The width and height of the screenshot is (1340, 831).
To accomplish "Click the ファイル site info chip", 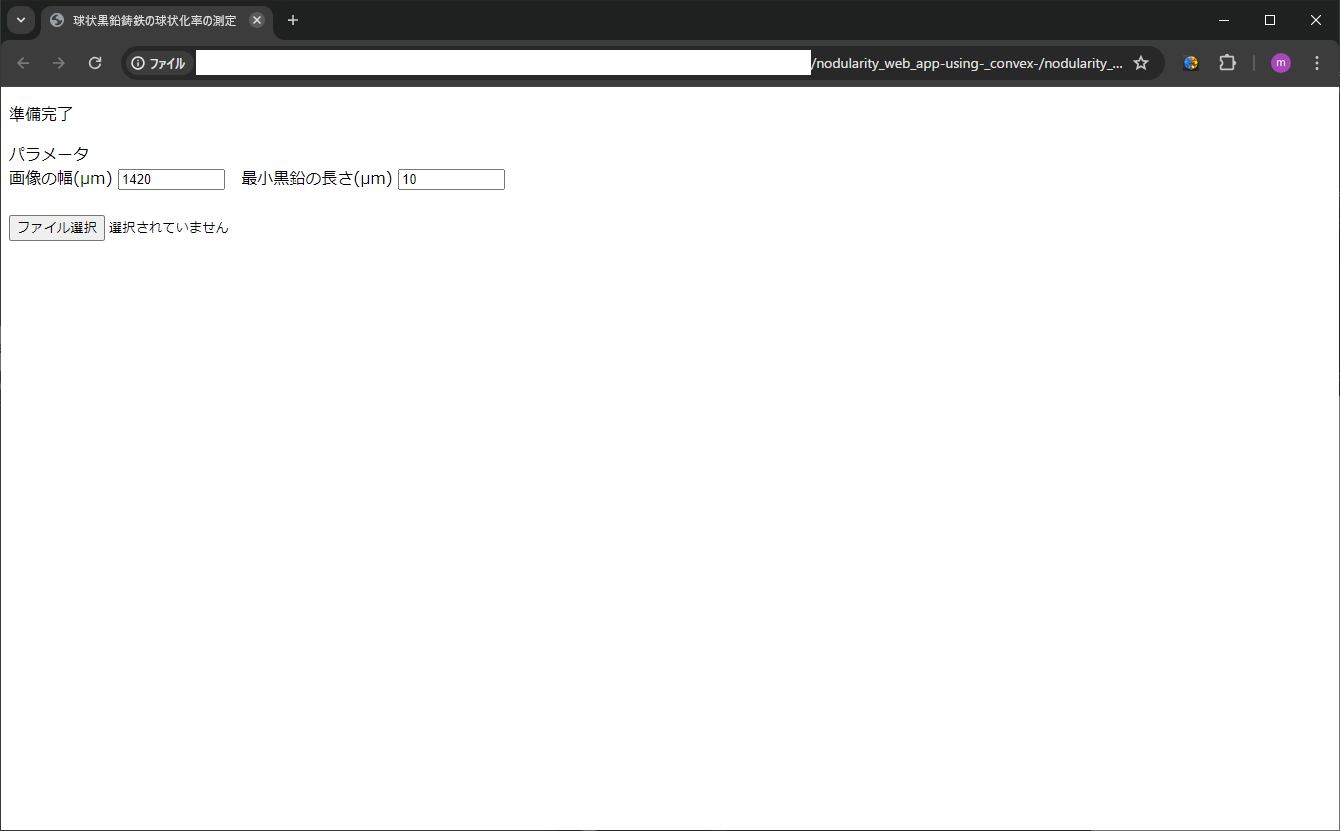I will [158, 63].
